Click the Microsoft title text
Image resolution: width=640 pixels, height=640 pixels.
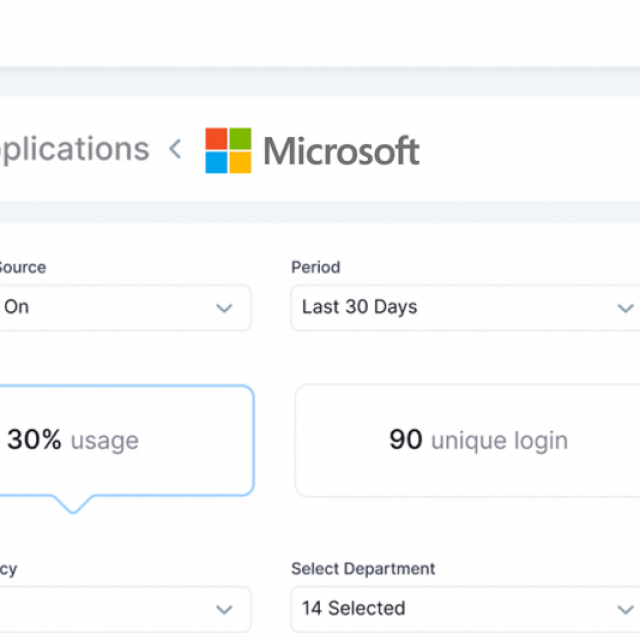[341, 151]
